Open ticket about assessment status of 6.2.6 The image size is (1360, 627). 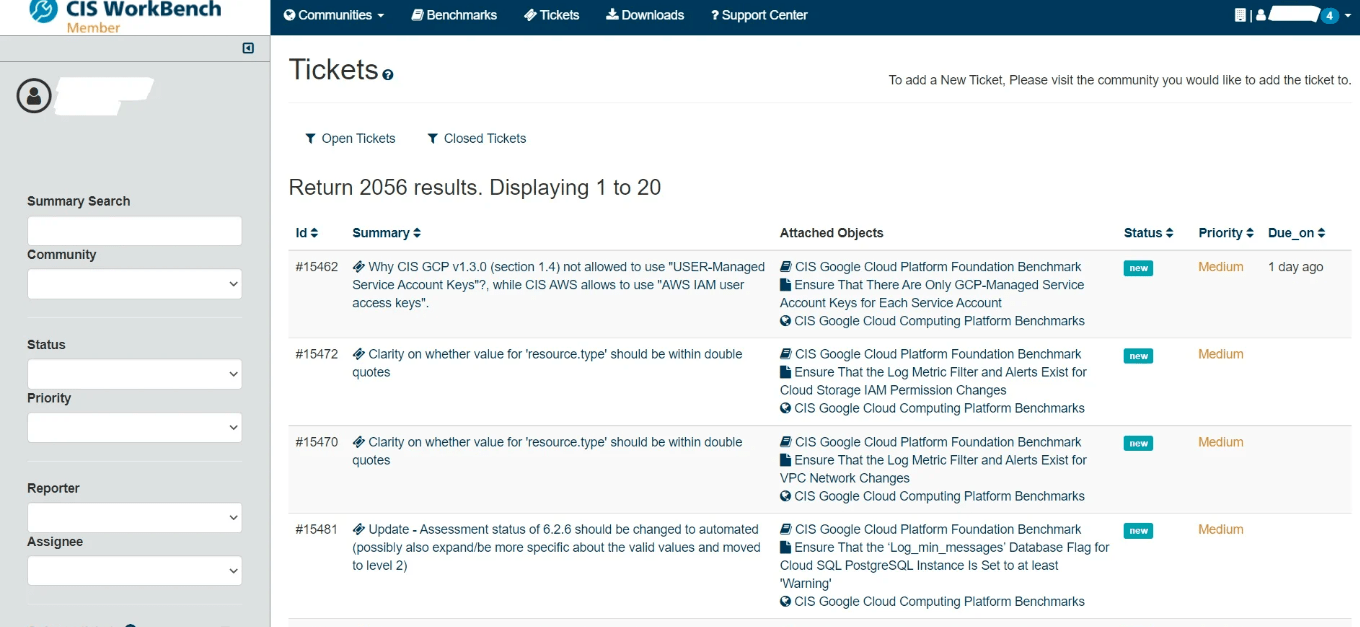555,547
